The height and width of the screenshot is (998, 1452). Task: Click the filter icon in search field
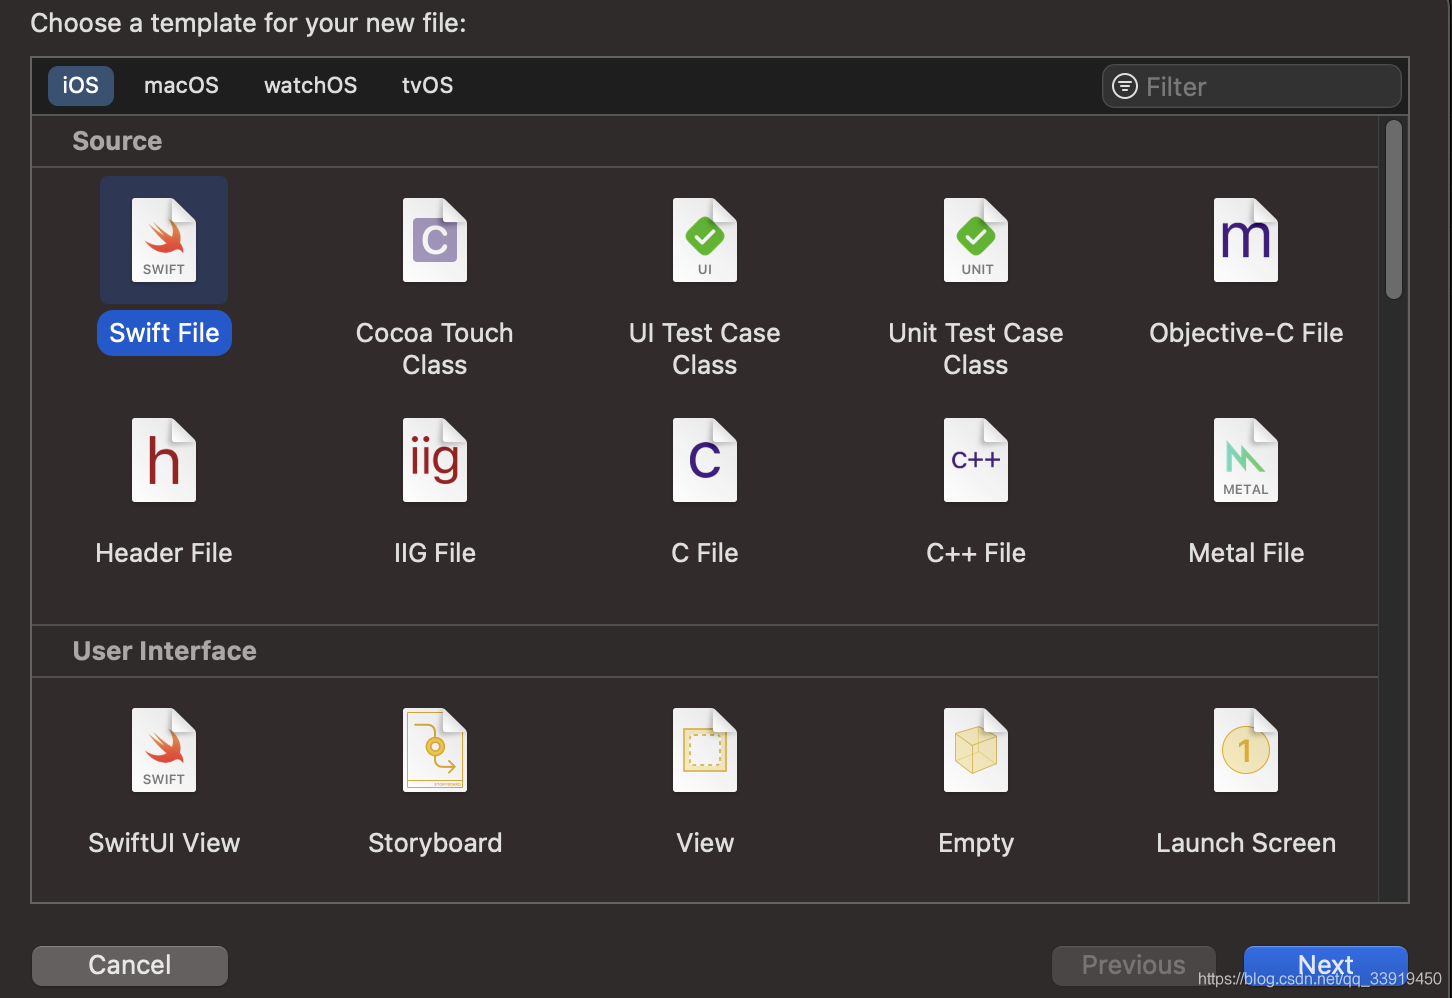click(x=1125, y=86)
